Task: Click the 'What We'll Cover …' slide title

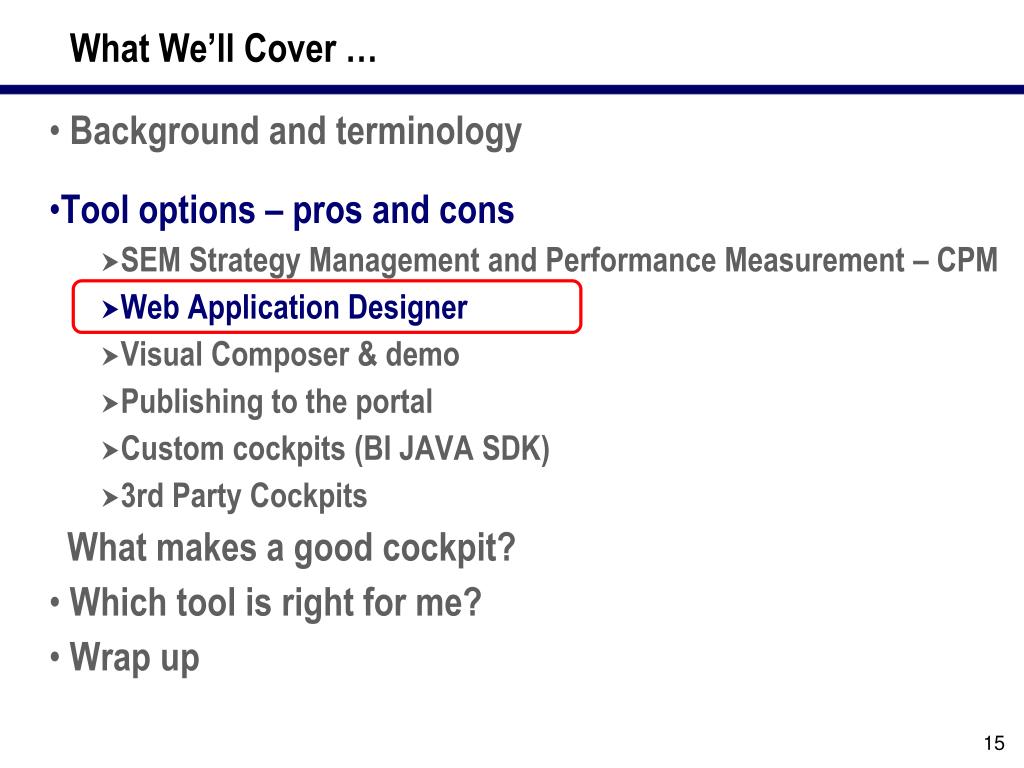Action: [223, 49]
